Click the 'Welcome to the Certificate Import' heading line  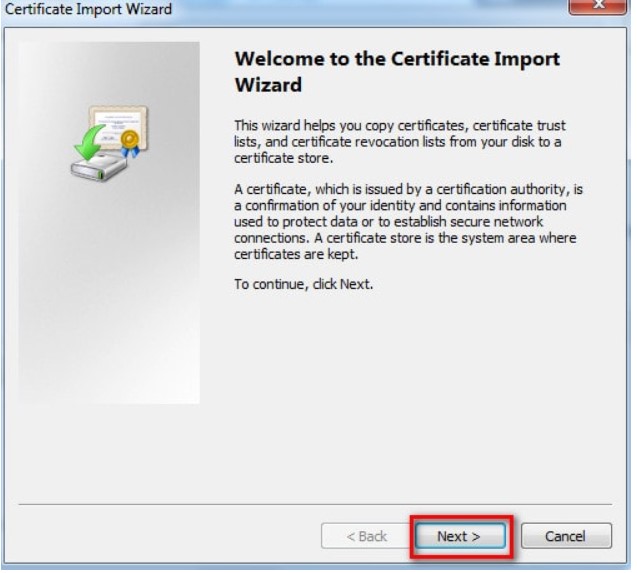(x=397, y=59)
